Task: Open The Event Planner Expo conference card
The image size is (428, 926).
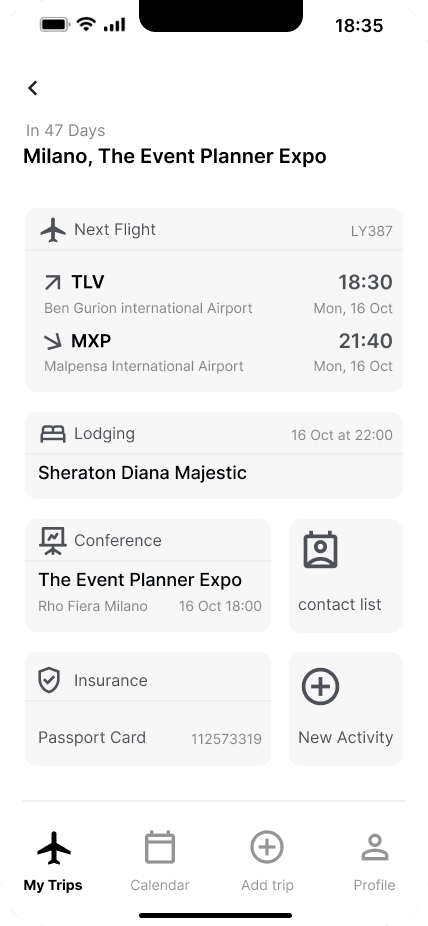Action: [x=148, y=576]
